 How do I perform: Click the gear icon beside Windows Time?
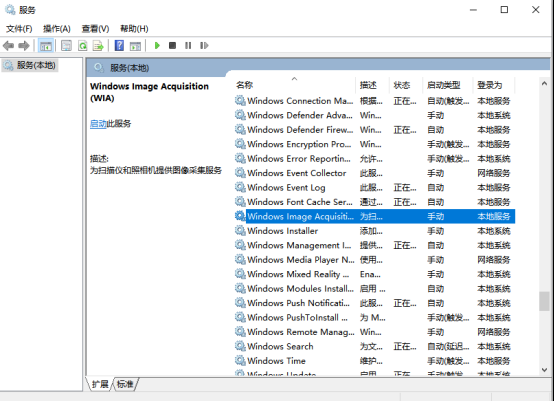[x=240, y=361]
